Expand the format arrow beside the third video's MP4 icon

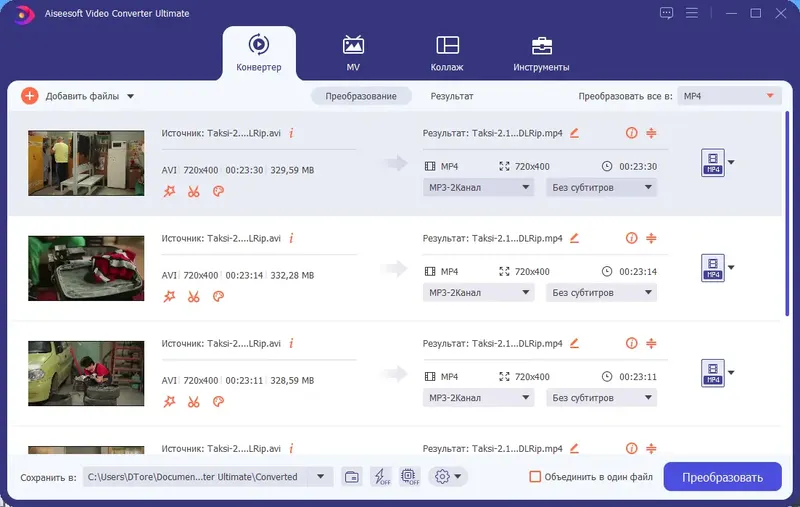(x=731, y=372)
